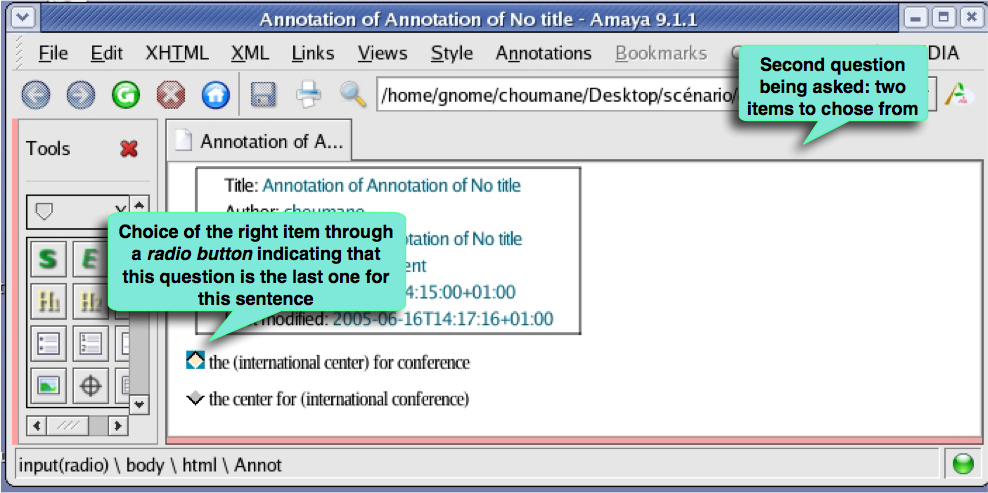Close the Tools panel with red X
Image resolution: width=988 pixels, height=493 pixels.
tap(129, 149)
